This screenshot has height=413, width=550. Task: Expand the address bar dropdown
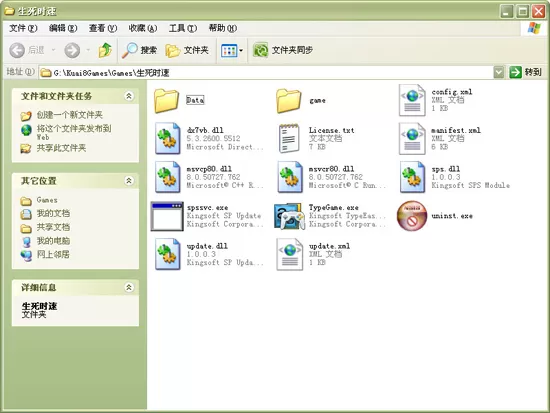coord(498,73)
